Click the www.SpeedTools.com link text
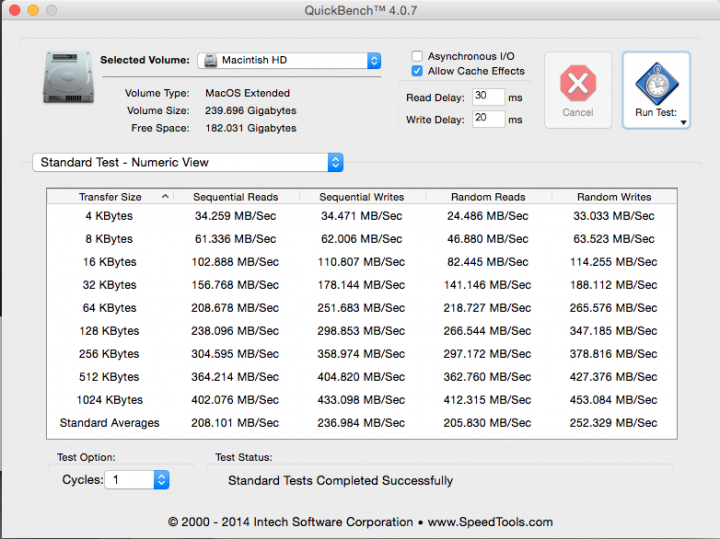This screenshot has width=720, height=539. (x=490, y=522)
